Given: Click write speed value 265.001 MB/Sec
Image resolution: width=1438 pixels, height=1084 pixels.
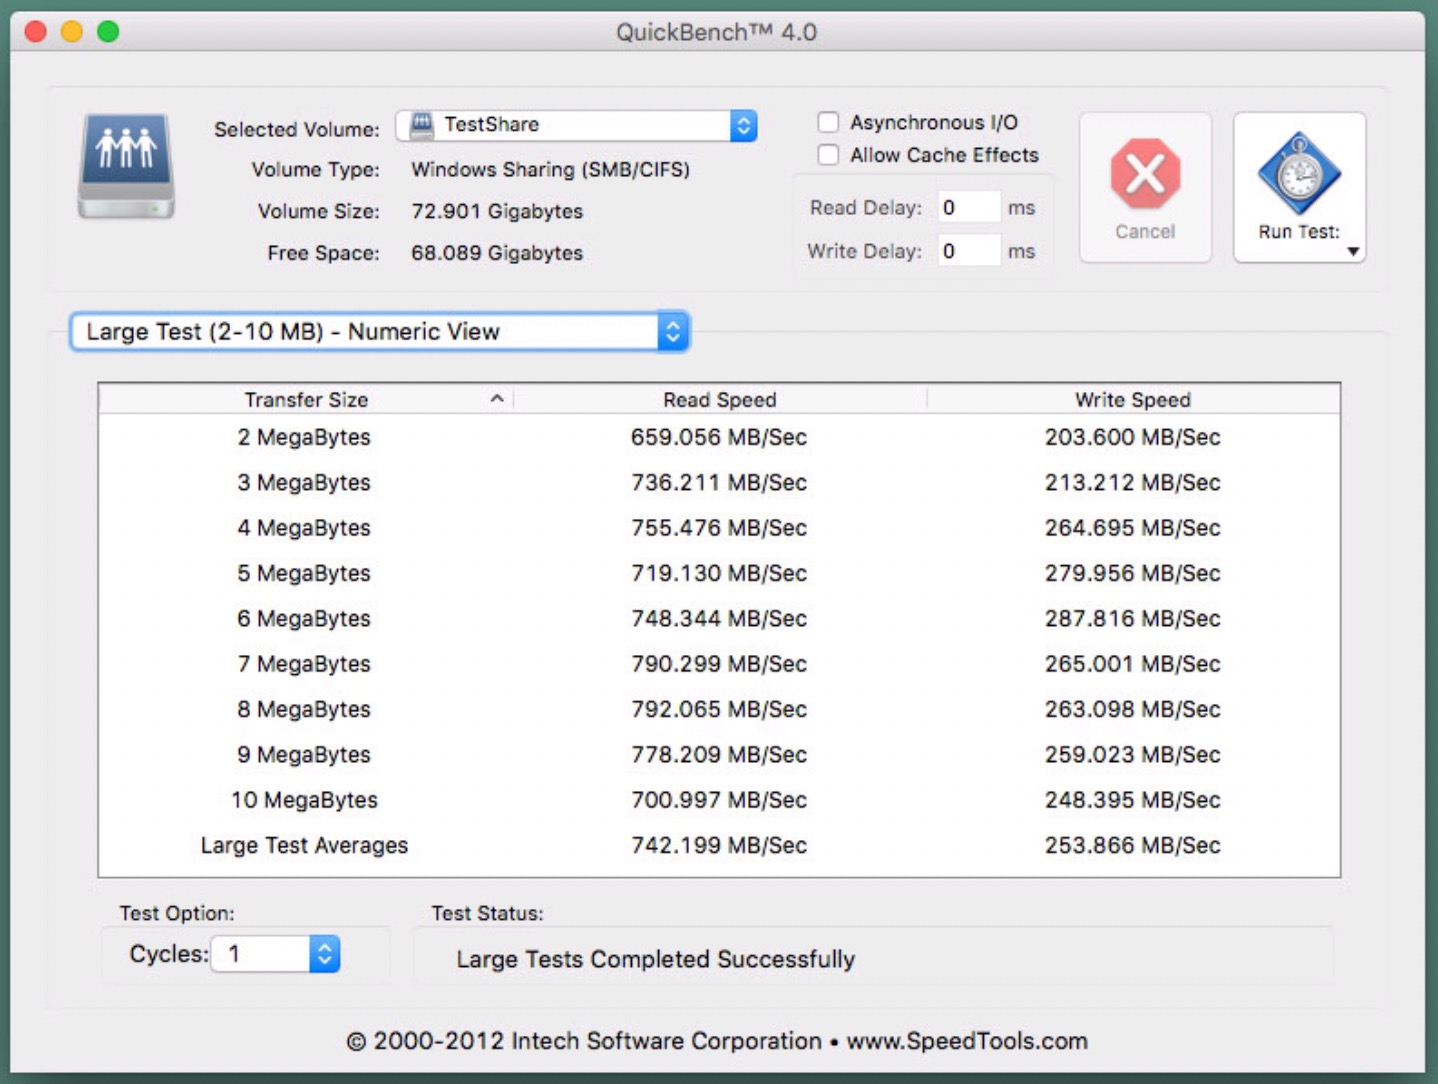Looking at the screenshot, I should point(1133,664).
